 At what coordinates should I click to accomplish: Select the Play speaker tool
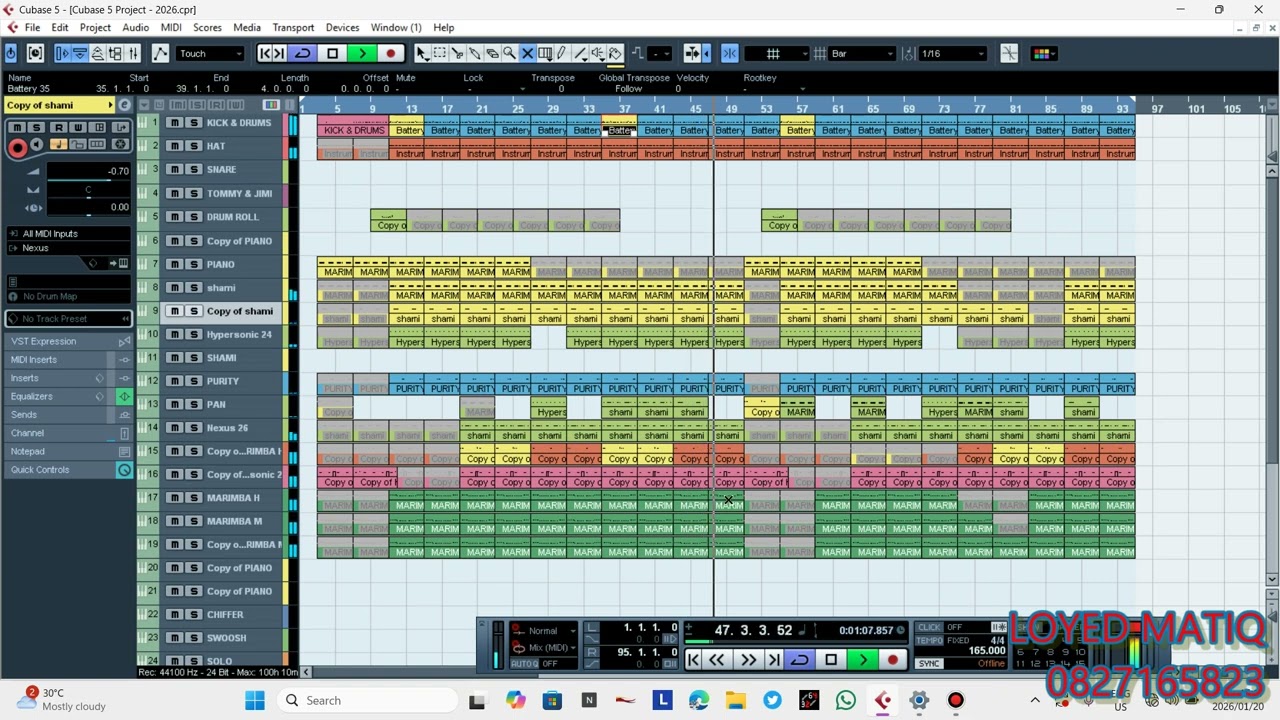click(597, 53)
